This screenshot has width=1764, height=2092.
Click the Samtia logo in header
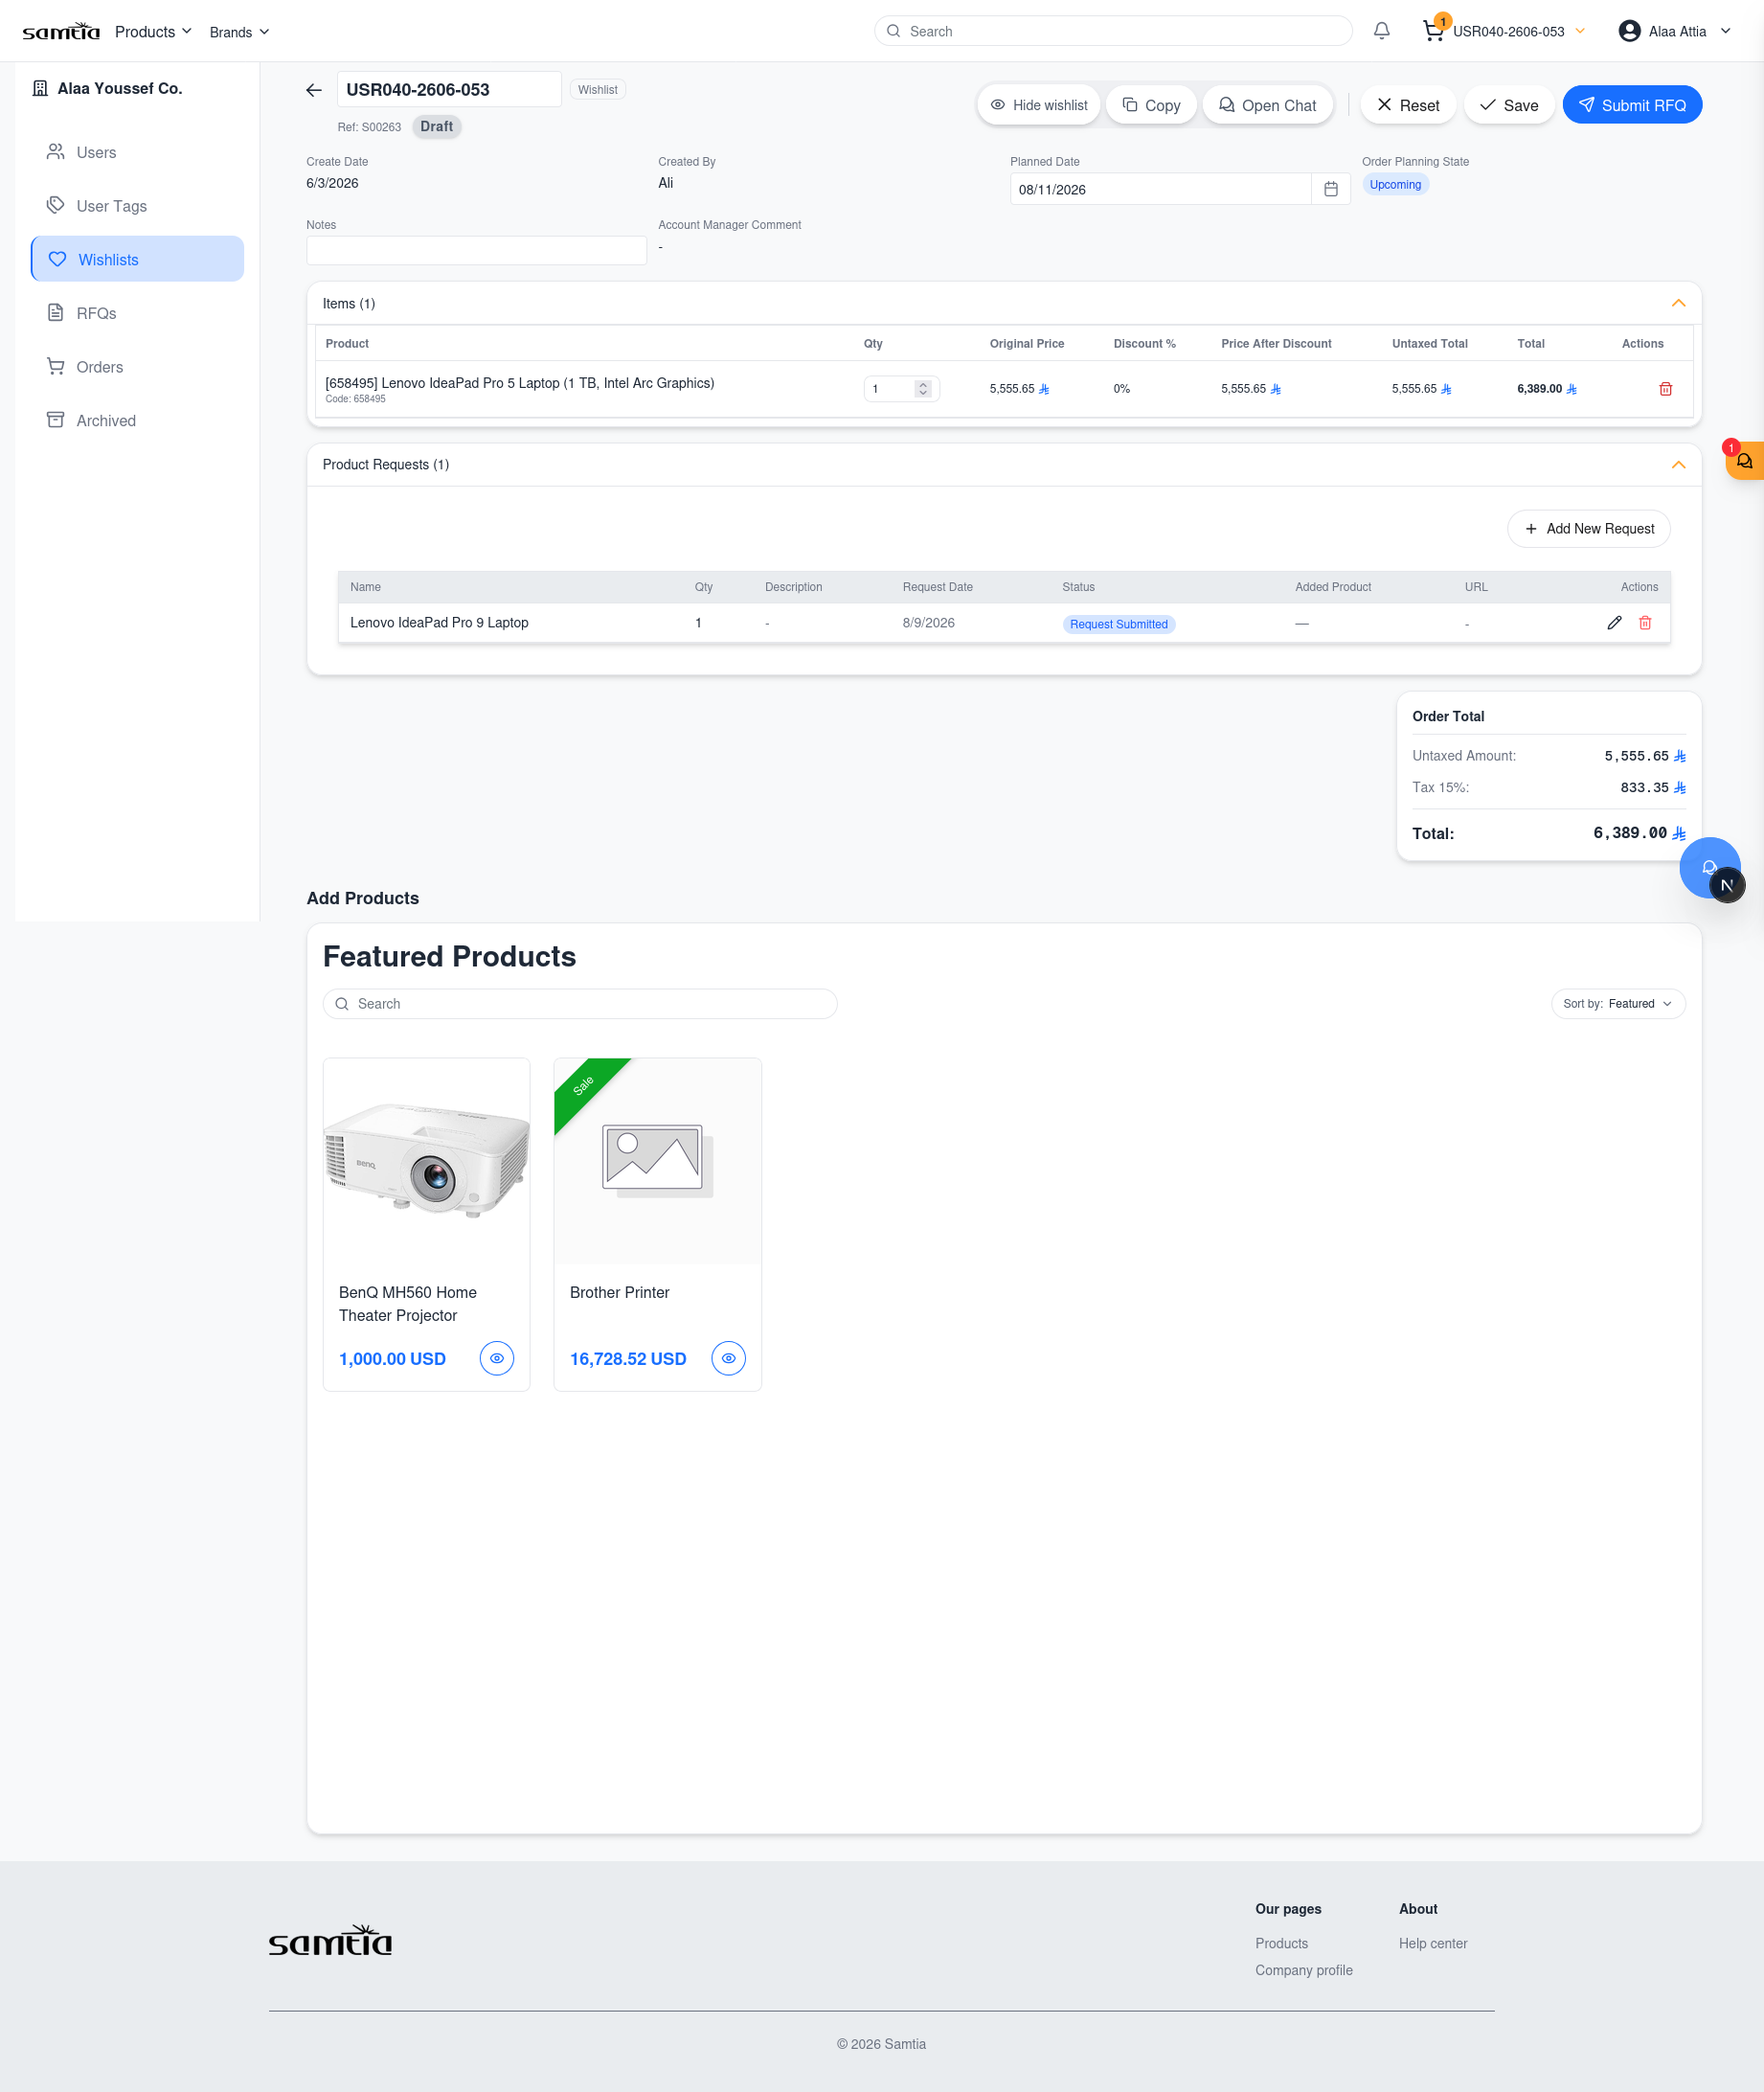61,31
